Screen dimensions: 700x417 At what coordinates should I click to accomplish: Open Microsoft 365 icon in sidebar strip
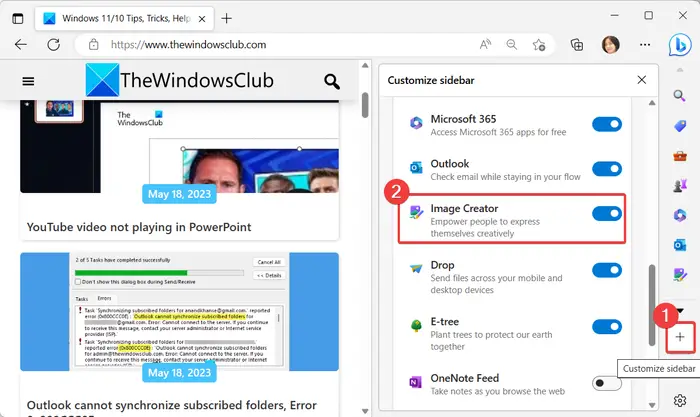pos(680,215)
